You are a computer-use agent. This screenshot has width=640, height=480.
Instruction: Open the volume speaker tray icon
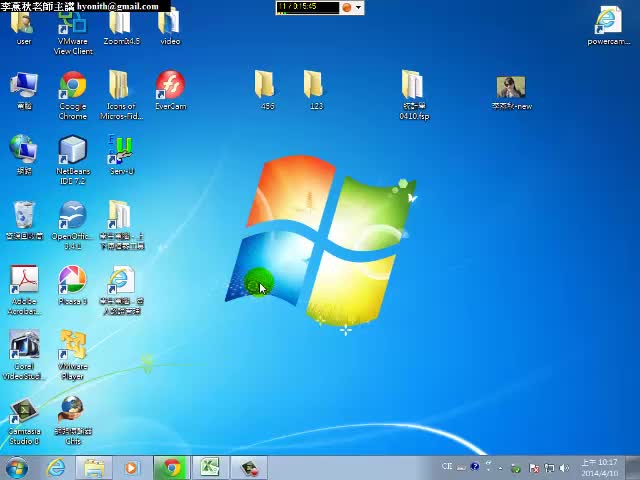[x=564, y=468]
